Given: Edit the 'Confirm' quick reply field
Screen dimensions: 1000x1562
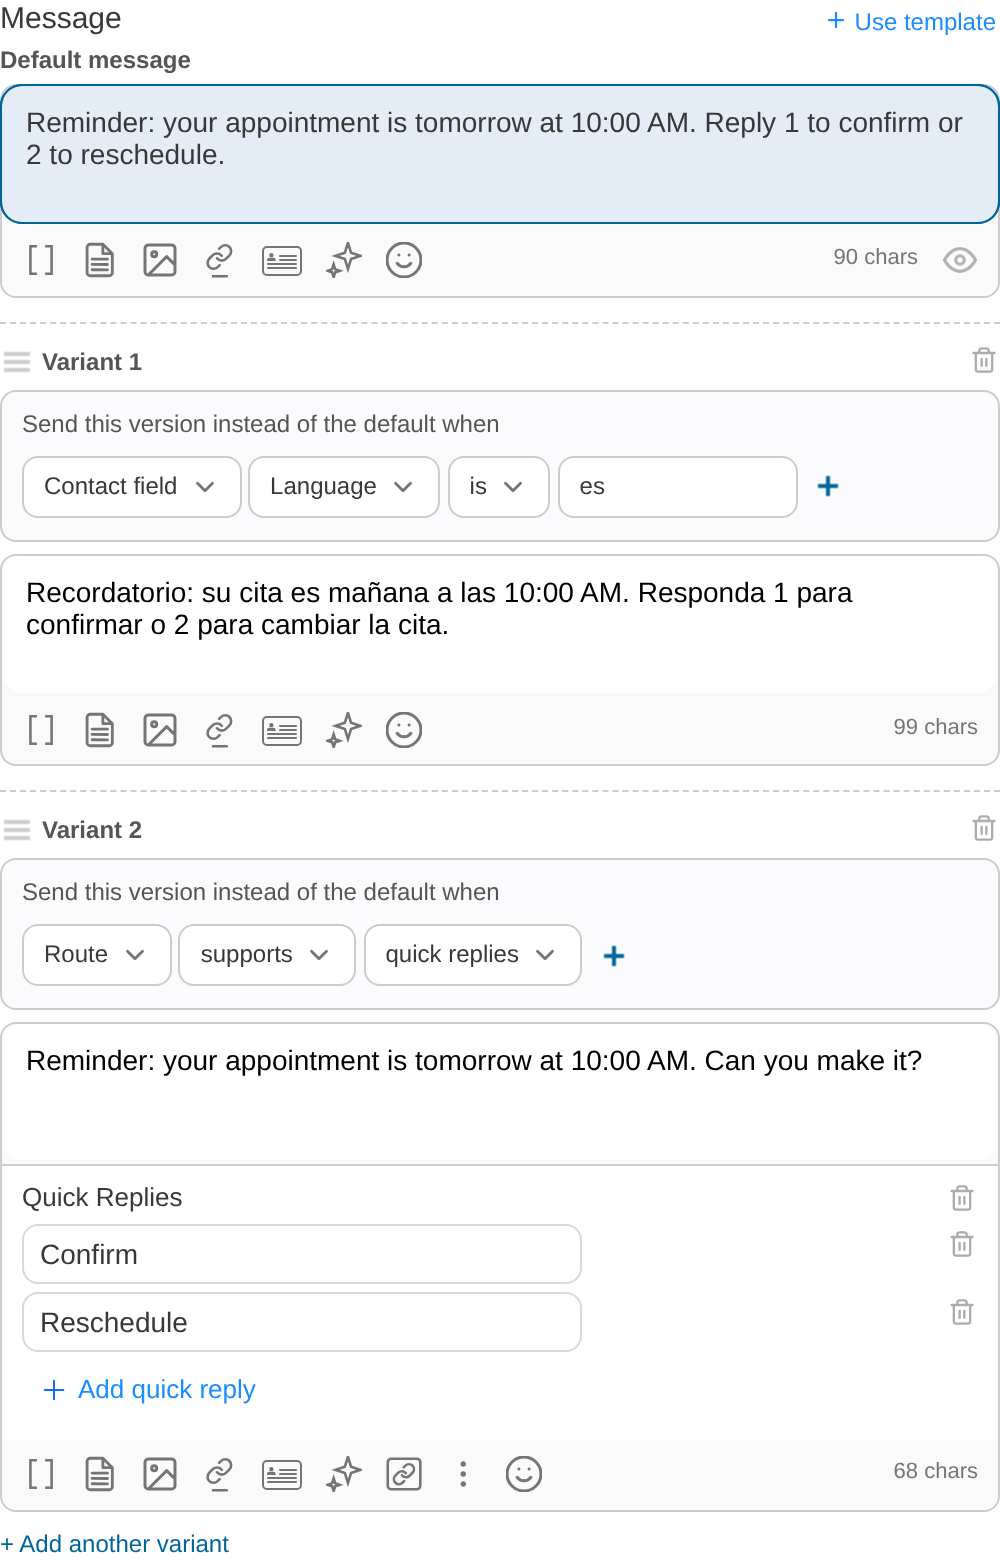Looking at the screenshot, I should (x=302, y=1254).
